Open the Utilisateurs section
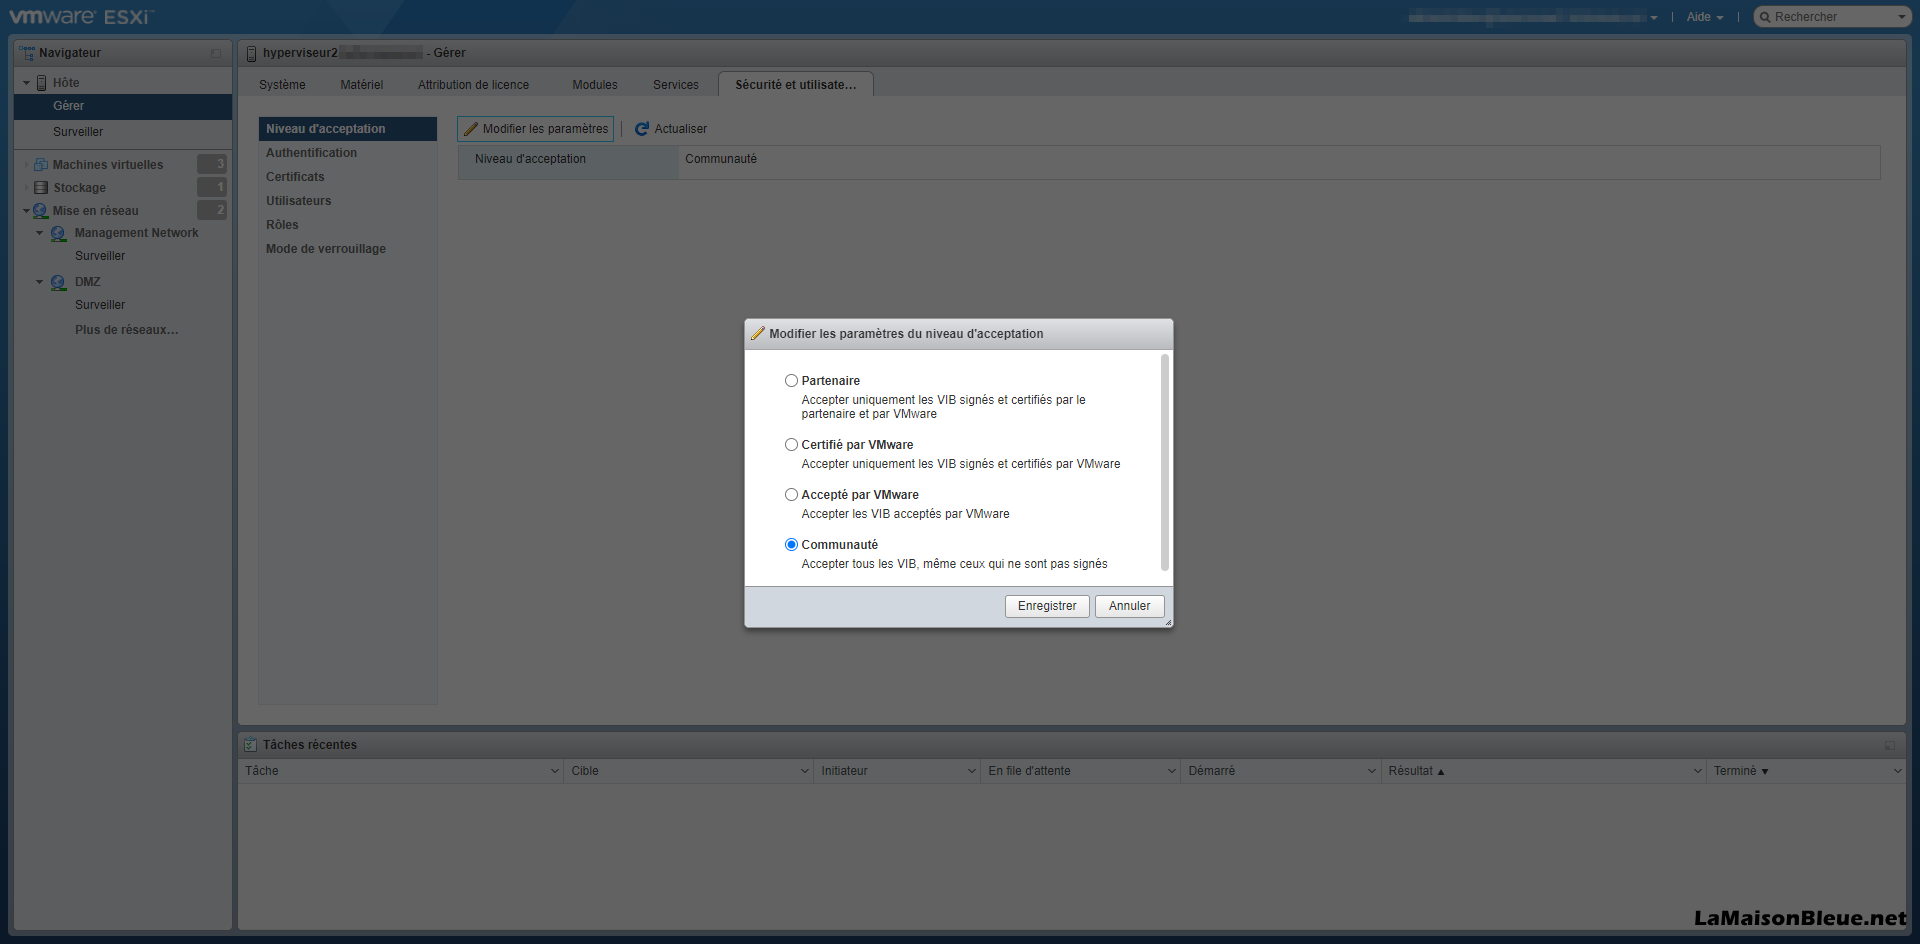This screenshot has height=944, width=1920. 347,201
